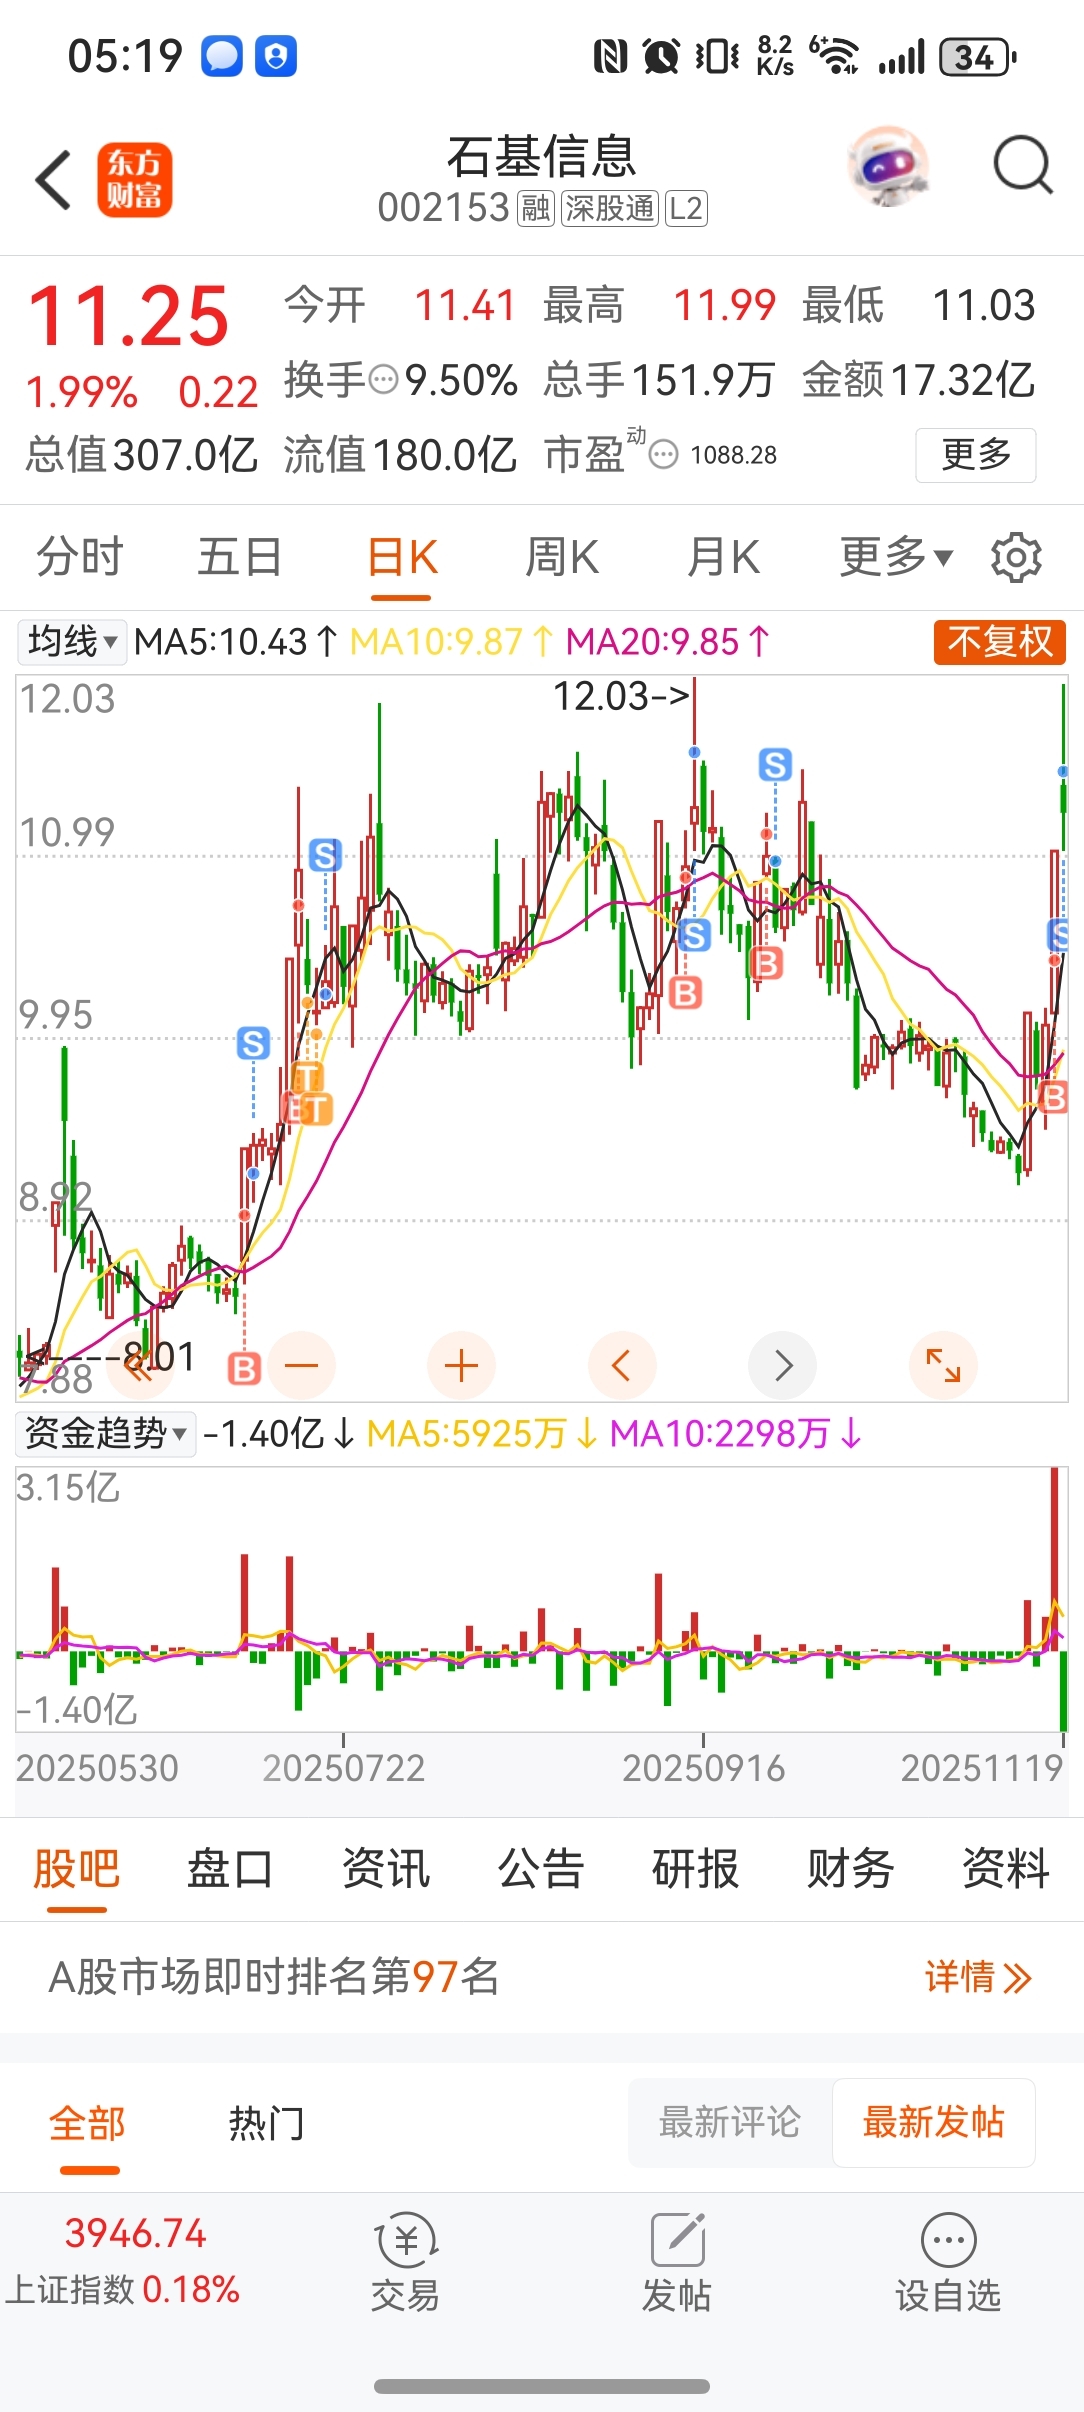Tap the Wi-Fi status bar icon
The height and width of the screenshot is (2412, 1084).
[834, 56]
